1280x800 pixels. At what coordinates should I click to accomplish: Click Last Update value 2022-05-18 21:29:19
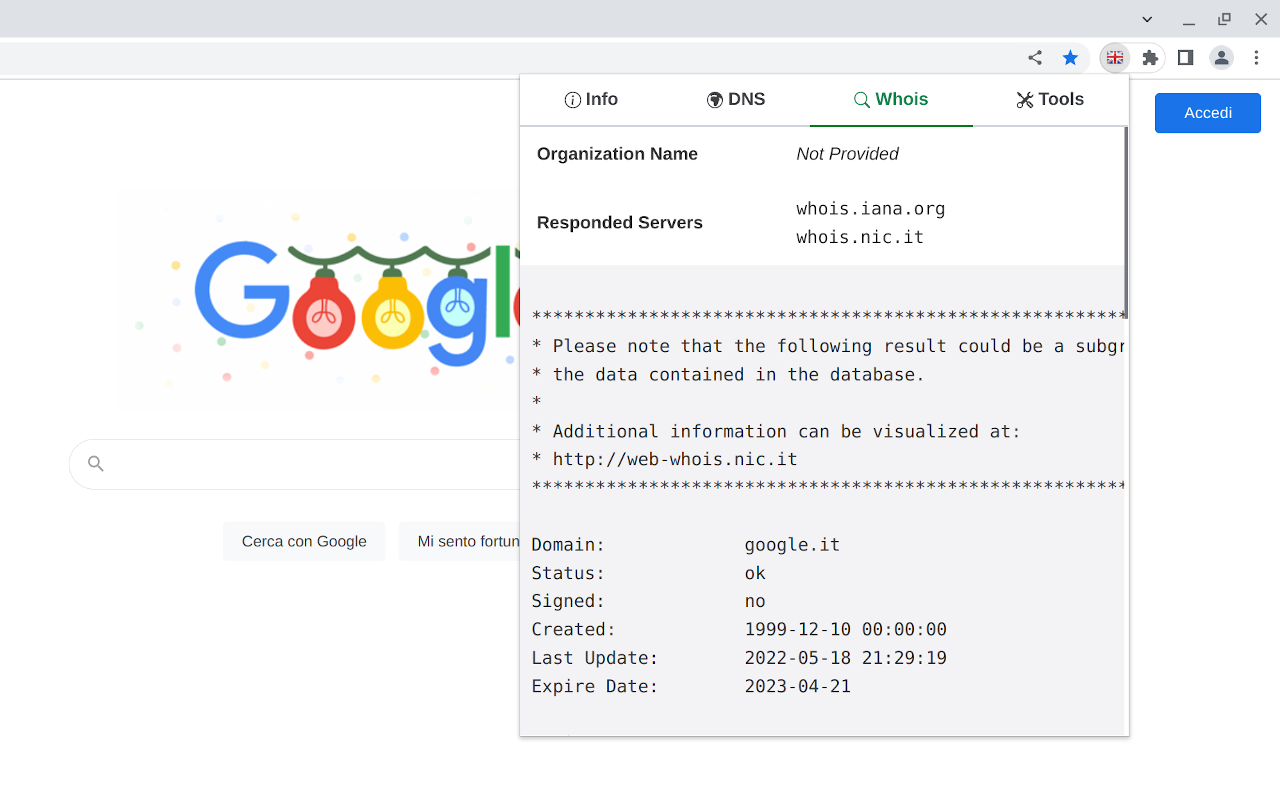point(845,658)
